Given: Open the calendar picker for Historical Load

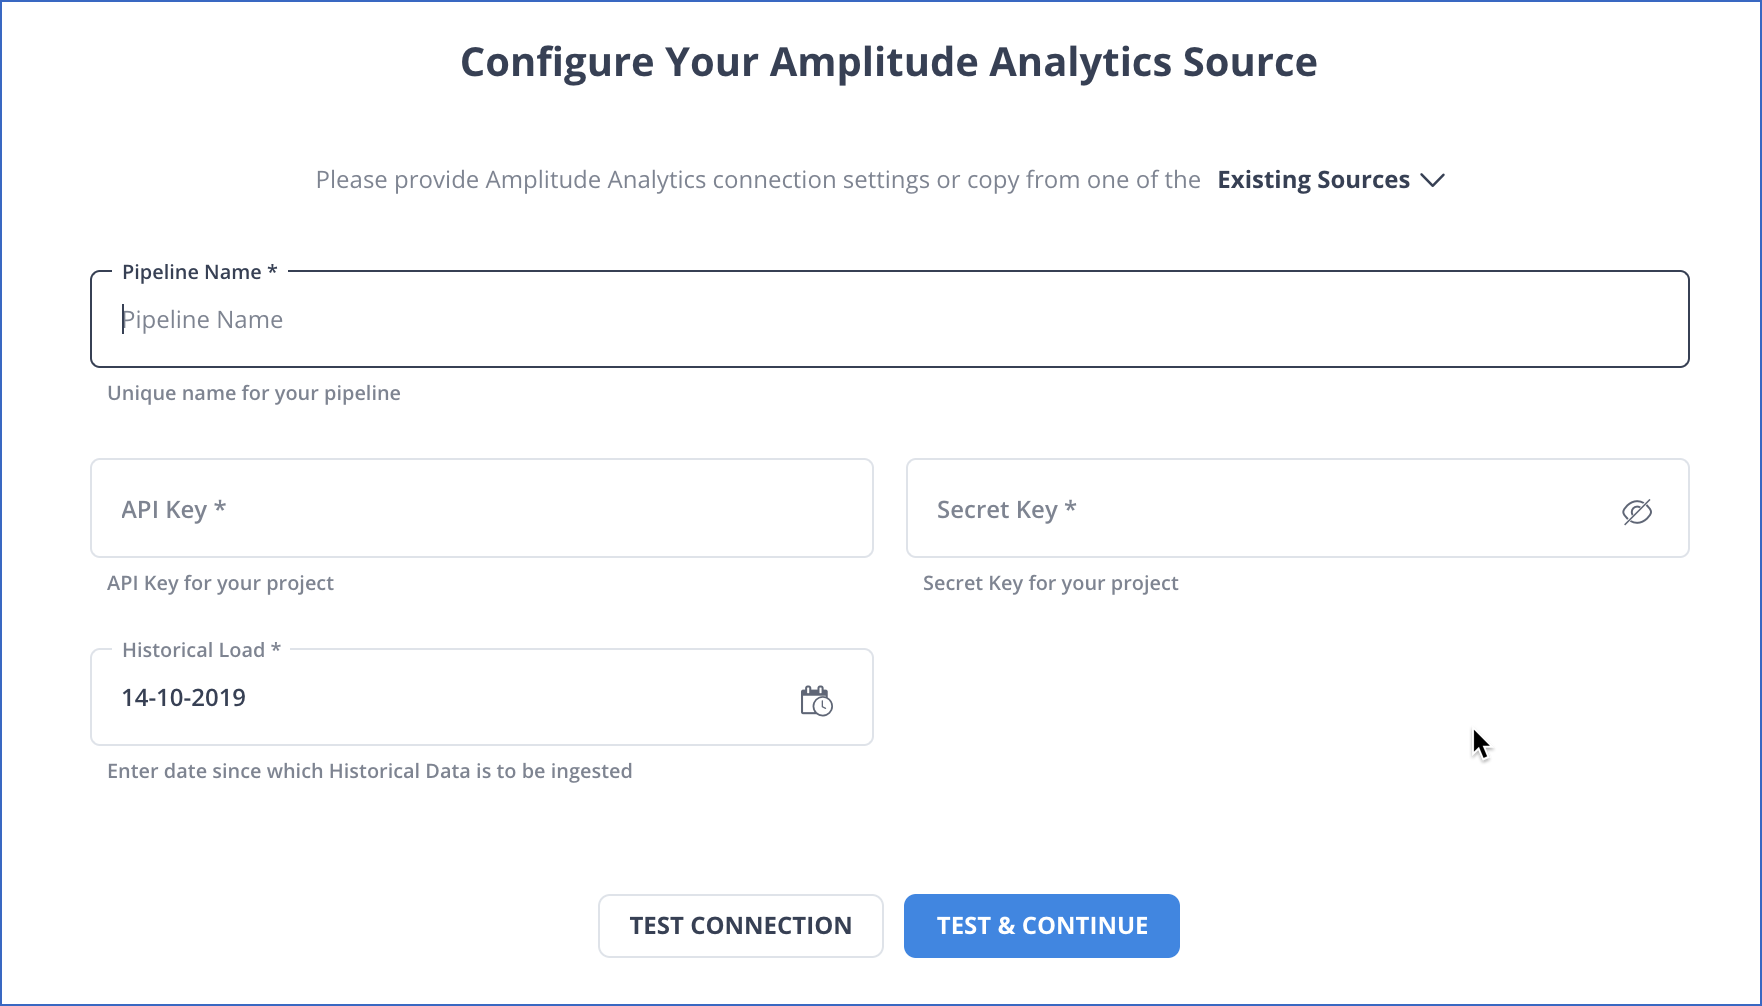Looking at the screenshot, I should [x=815, y=701].
